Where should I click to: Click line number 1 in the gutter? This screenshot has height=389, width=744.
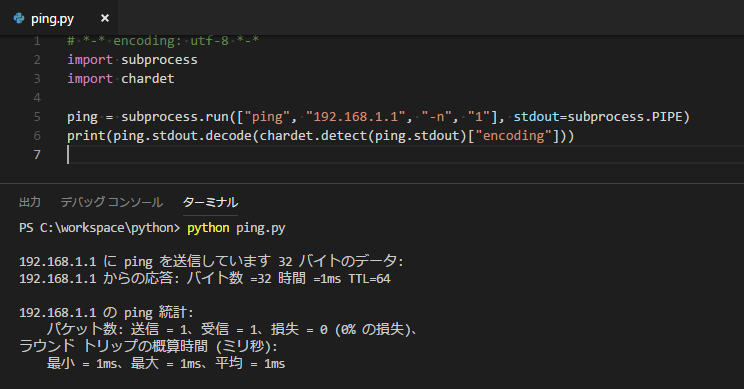tap(37, 41)
